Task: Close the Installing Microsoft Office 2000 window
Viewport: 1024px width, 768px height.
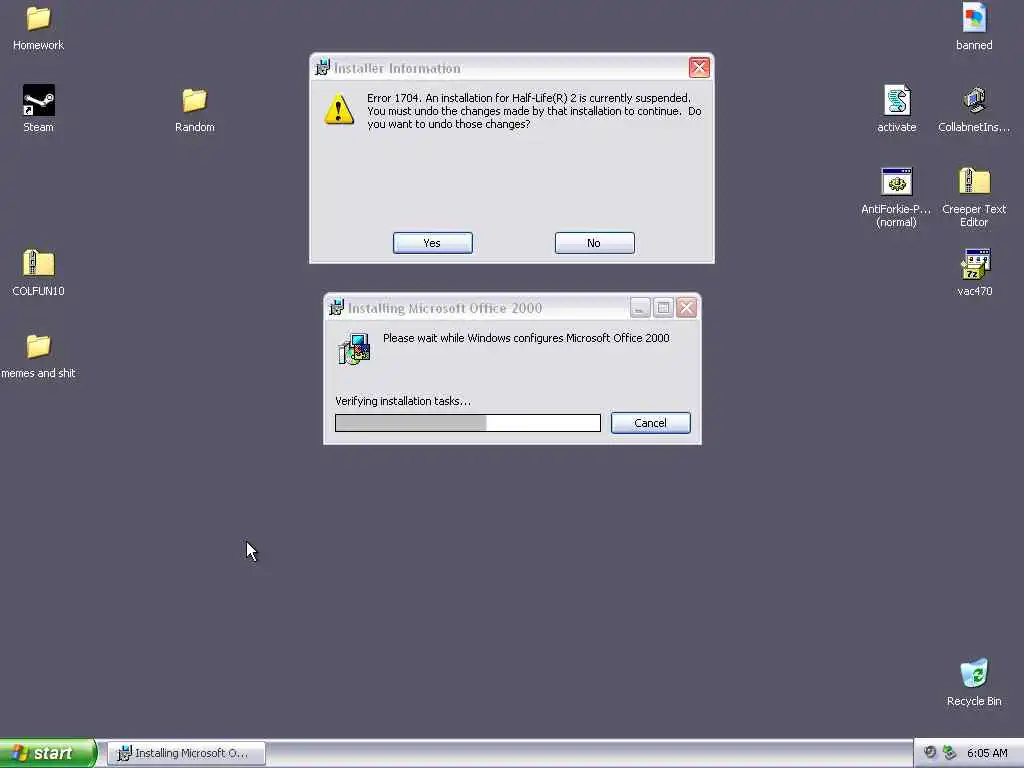Action: click(686, 308)
